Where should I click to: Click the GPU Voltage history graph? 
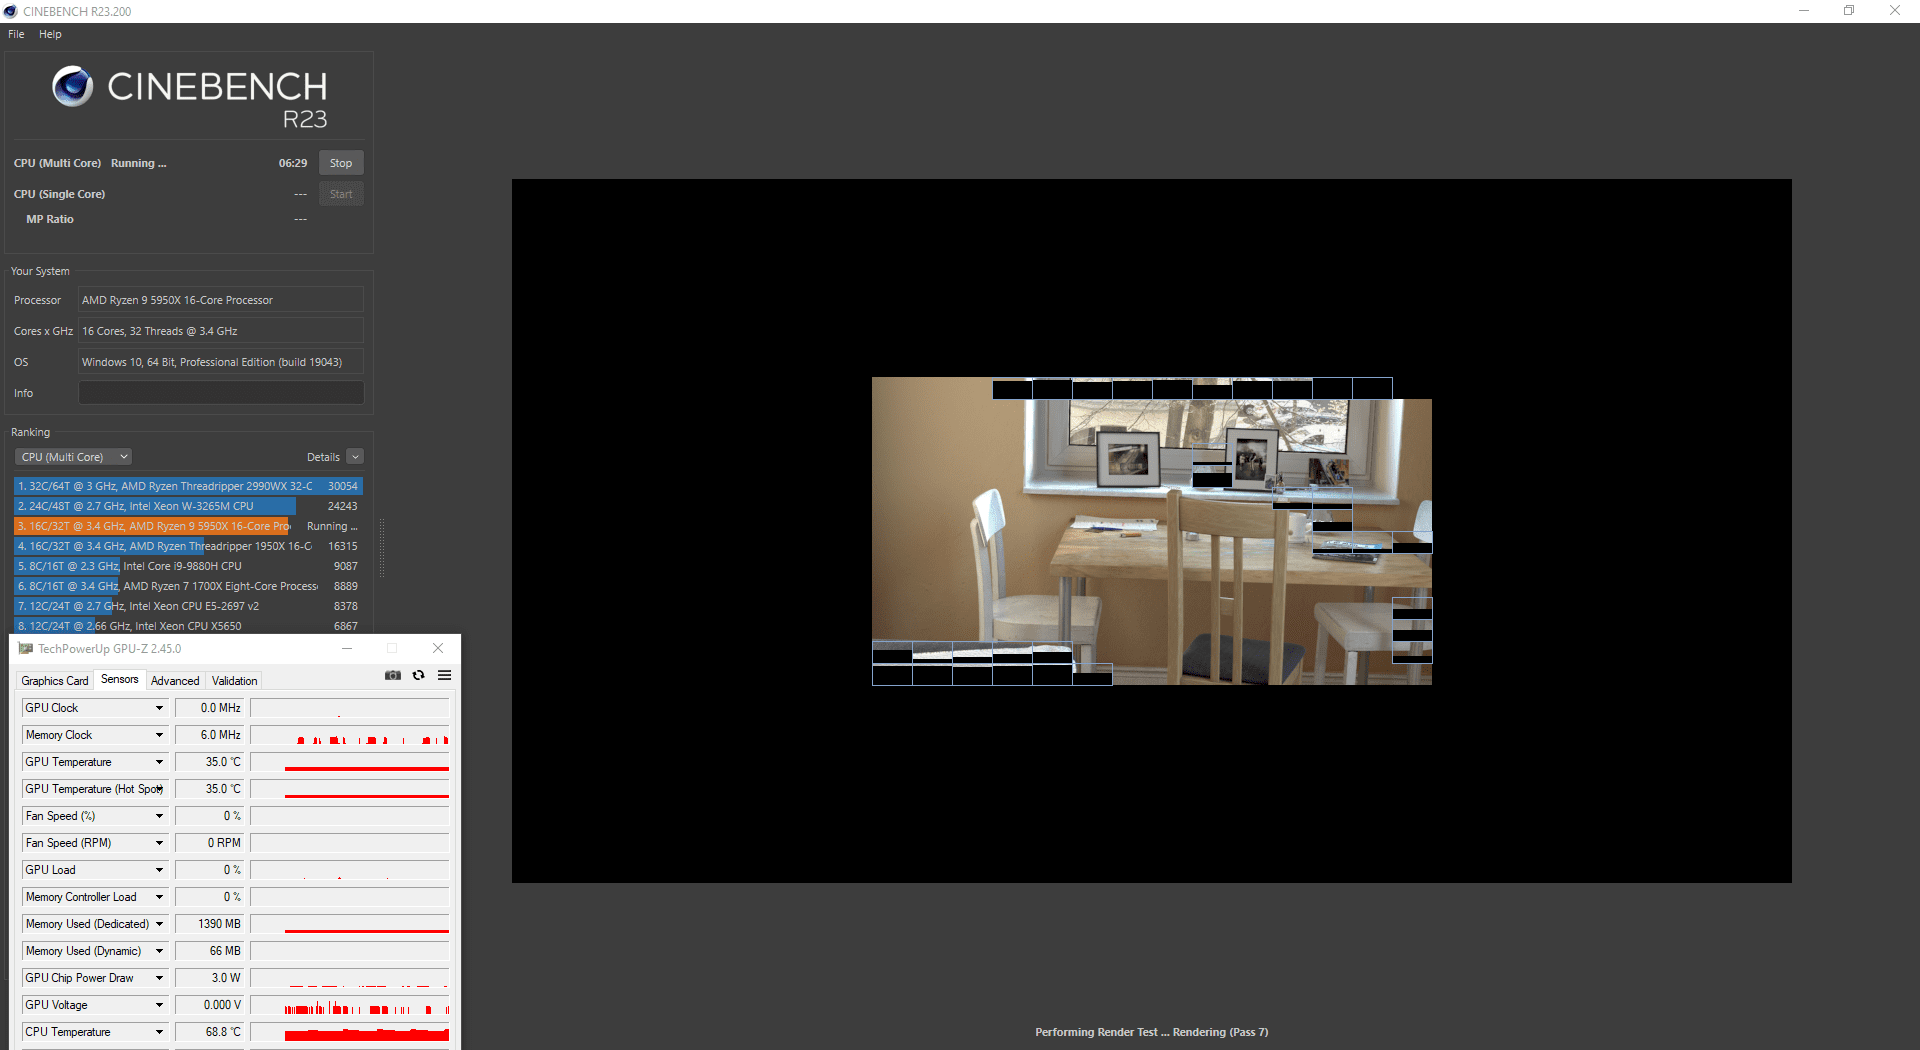tap(350, 1005)
